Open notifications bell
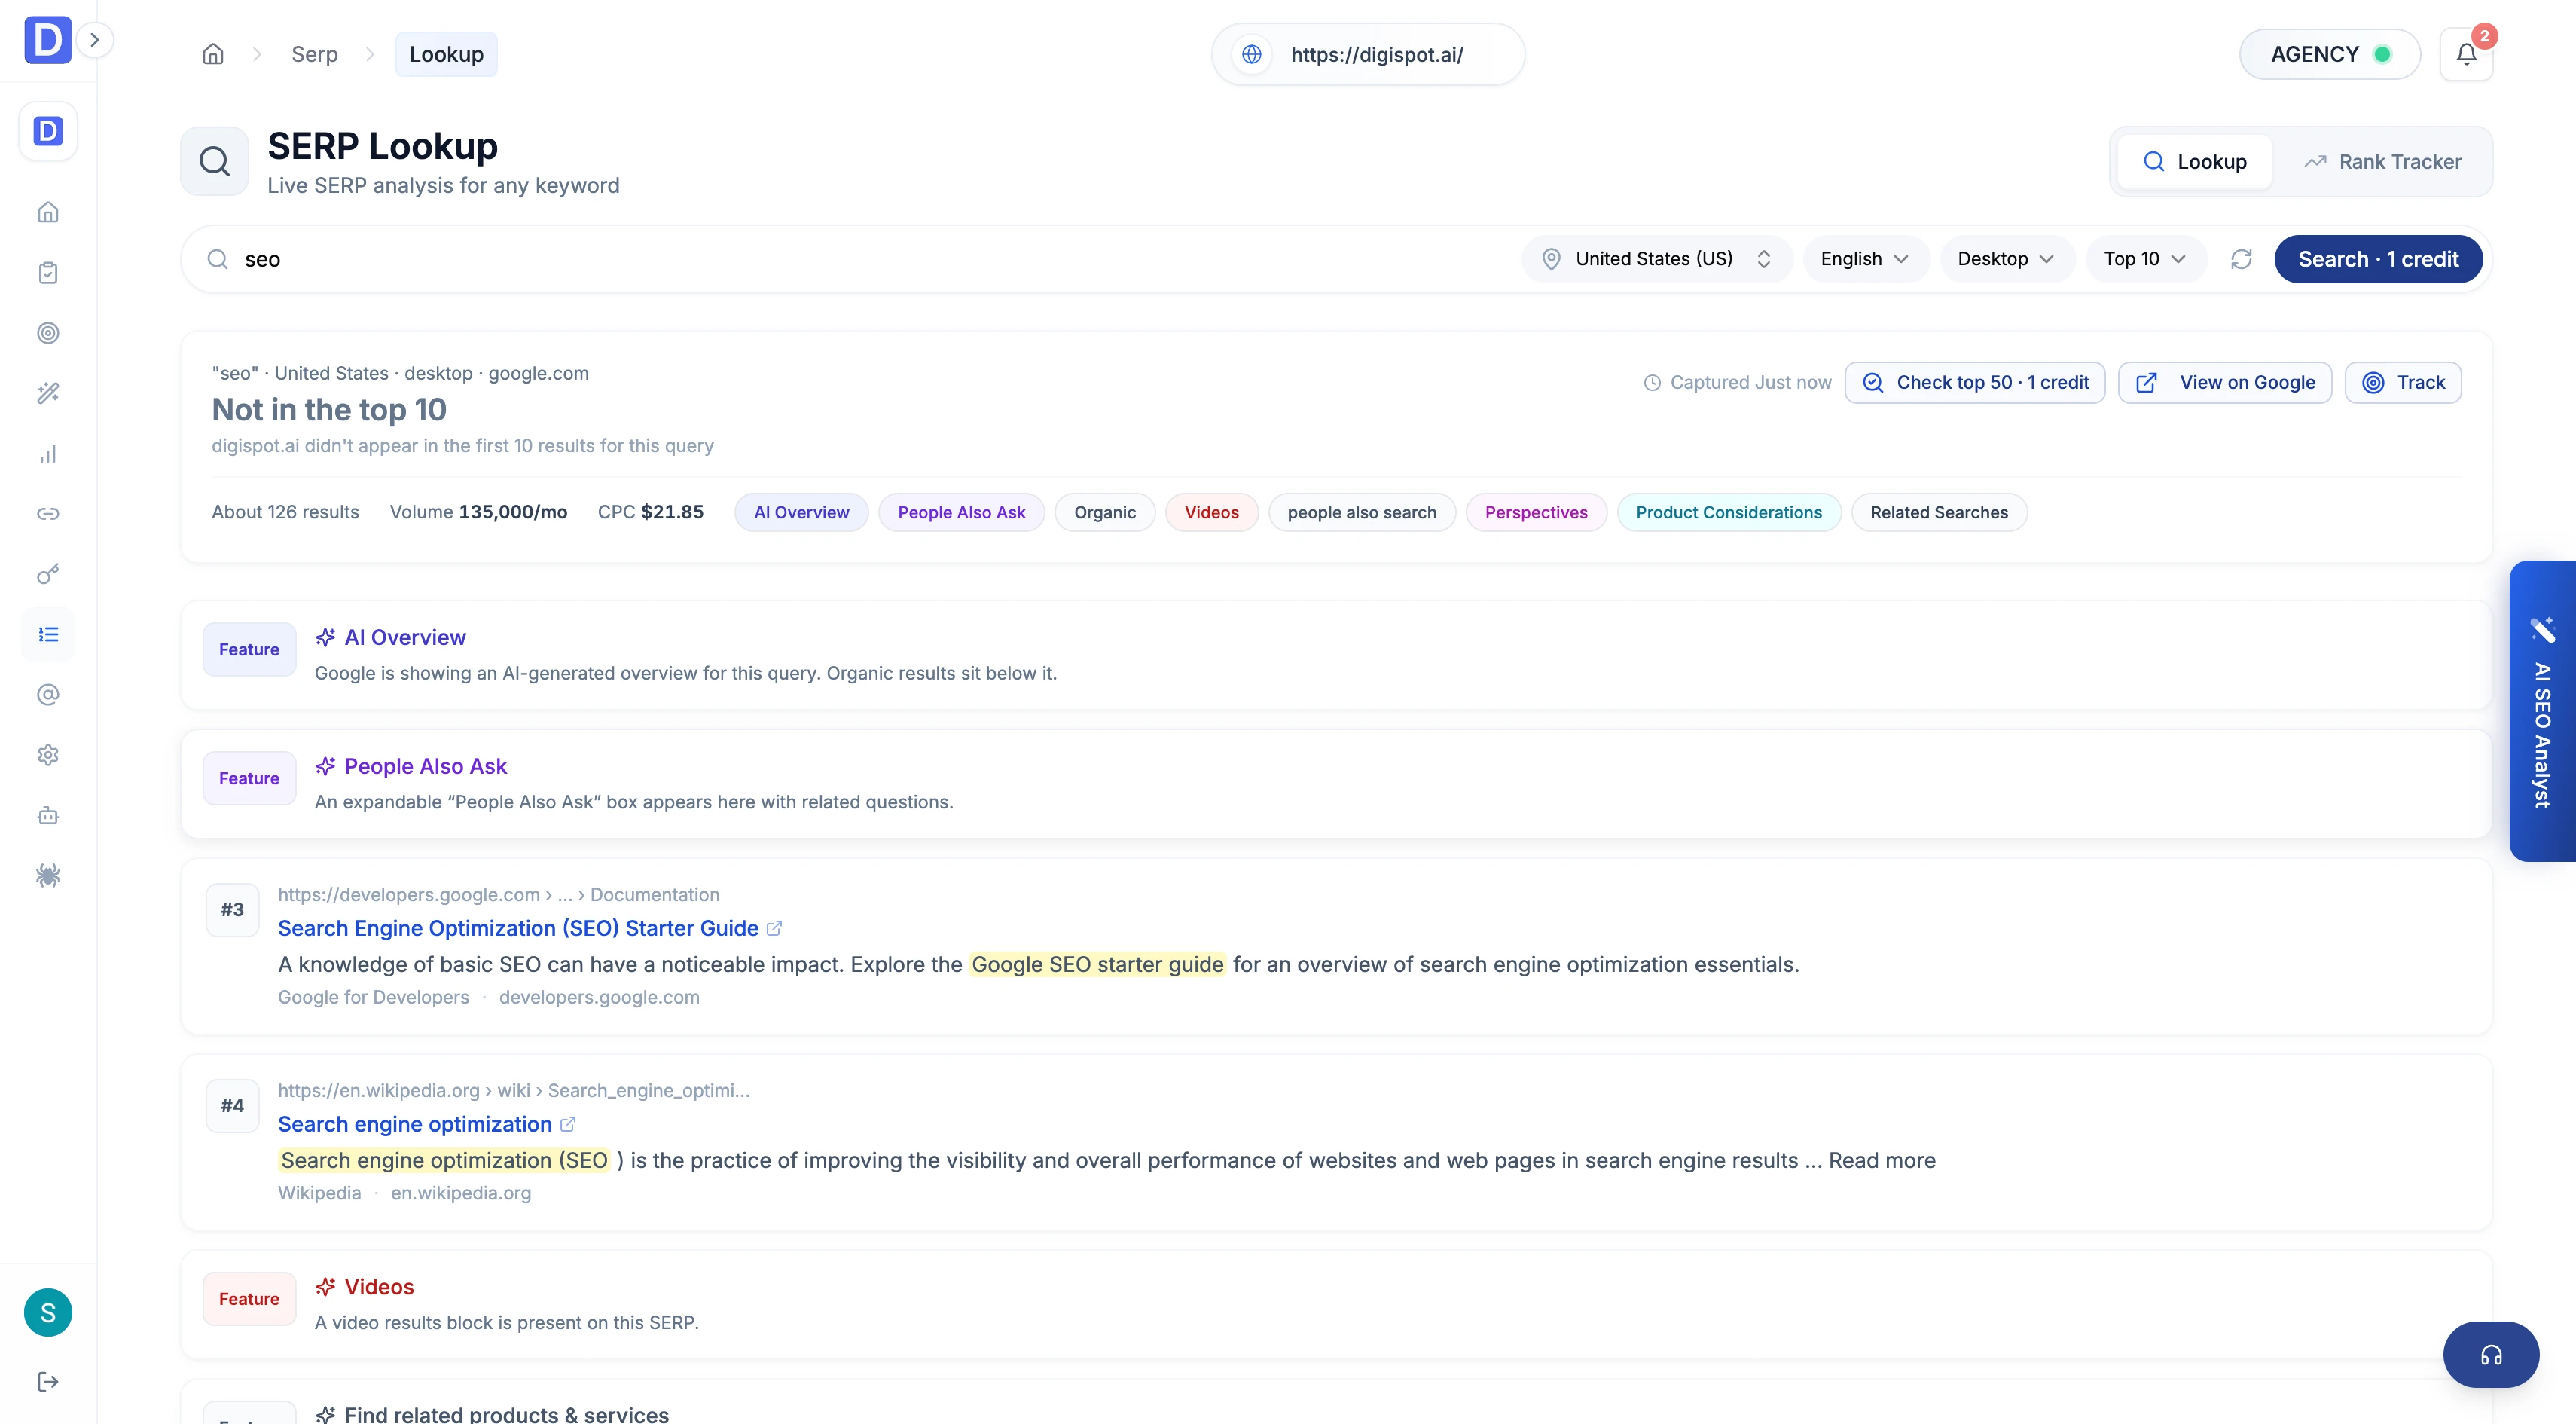This screenshot has height=1424, width=2576. [x=2466, y=54]
